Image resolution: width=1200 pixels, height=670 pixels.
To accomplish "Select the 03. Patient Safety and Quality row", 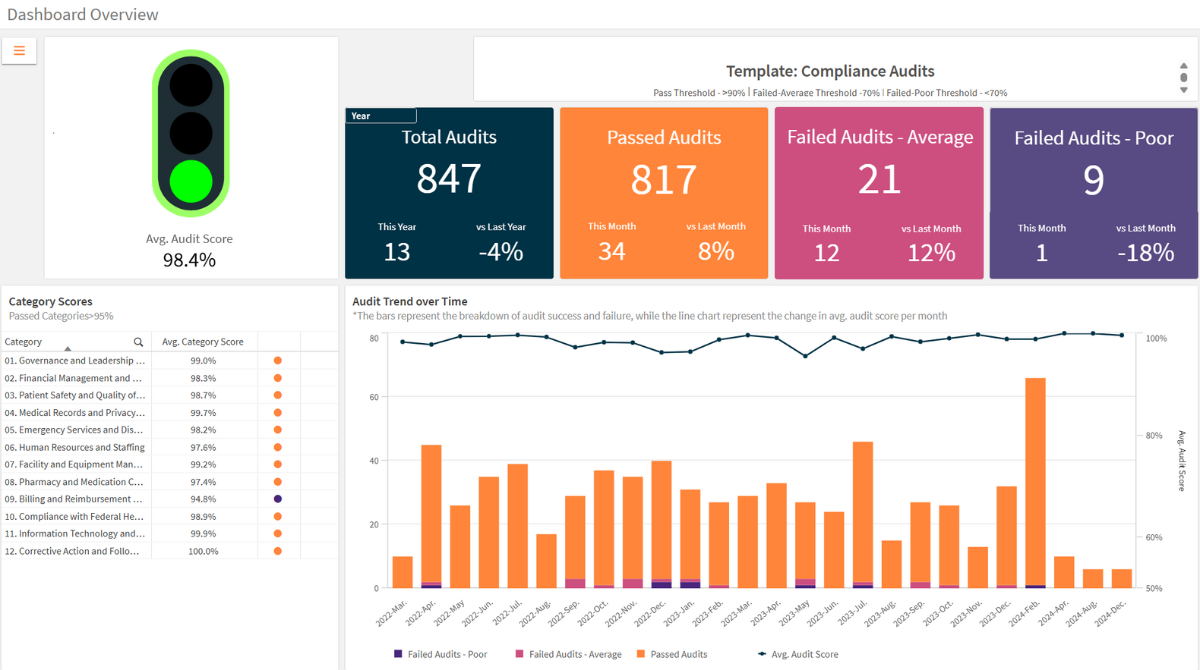I will (x=75, y=395).
